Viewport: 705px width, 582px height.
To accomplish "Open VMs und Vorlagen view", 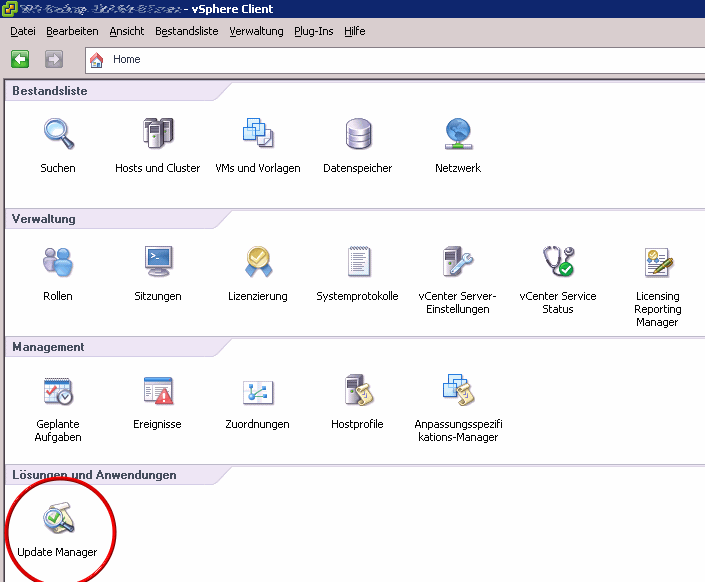I will (258, 134).
